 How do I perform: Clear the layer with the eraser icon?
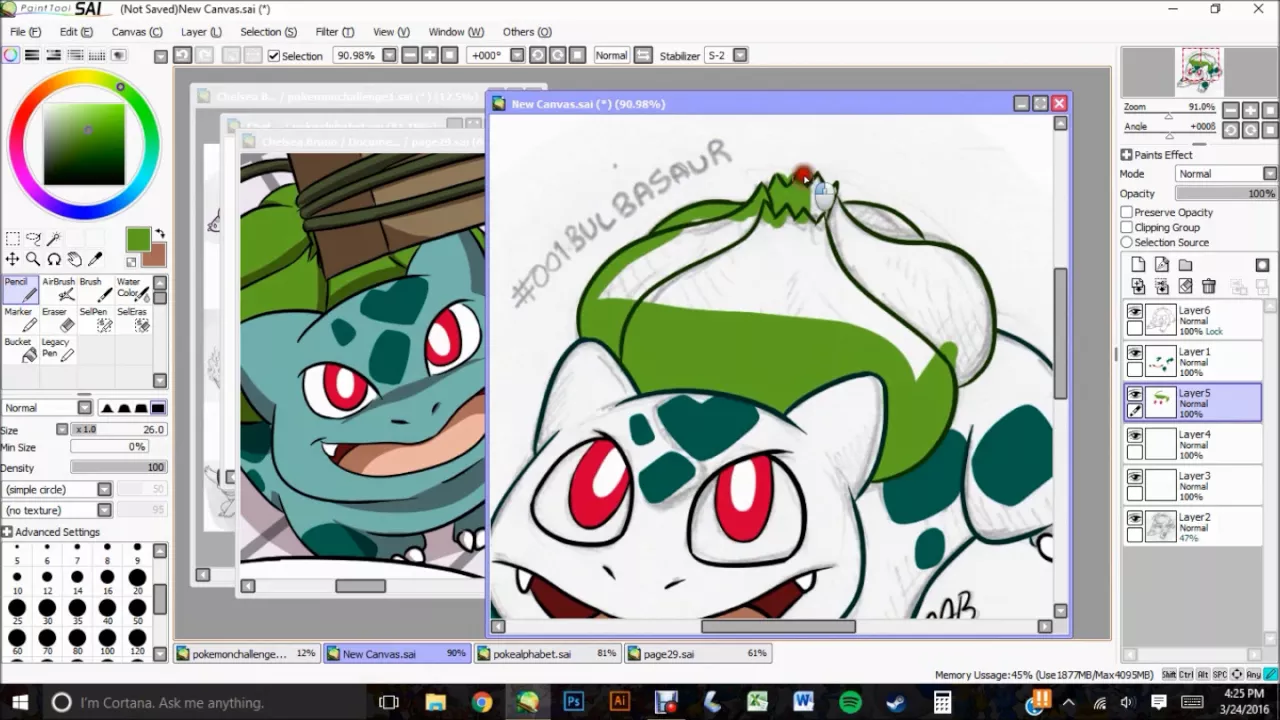tap(1185, 287)
